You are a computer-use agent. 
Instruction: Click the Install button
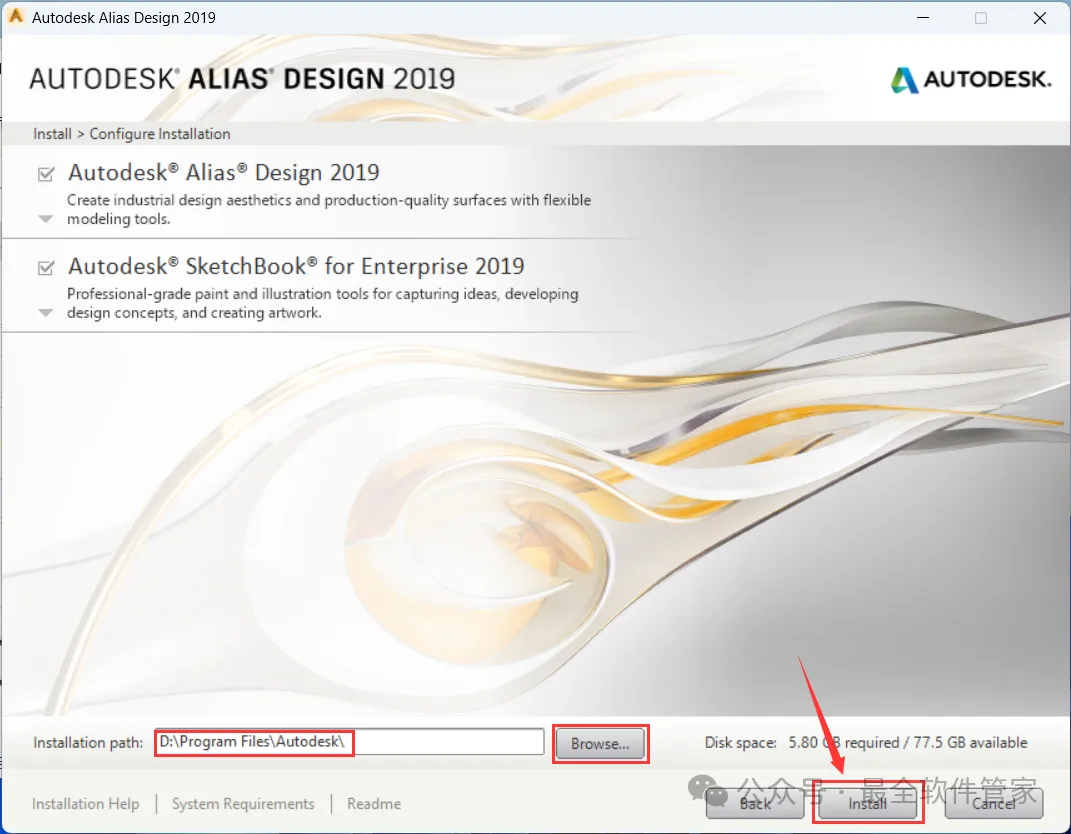click(867, 803)
